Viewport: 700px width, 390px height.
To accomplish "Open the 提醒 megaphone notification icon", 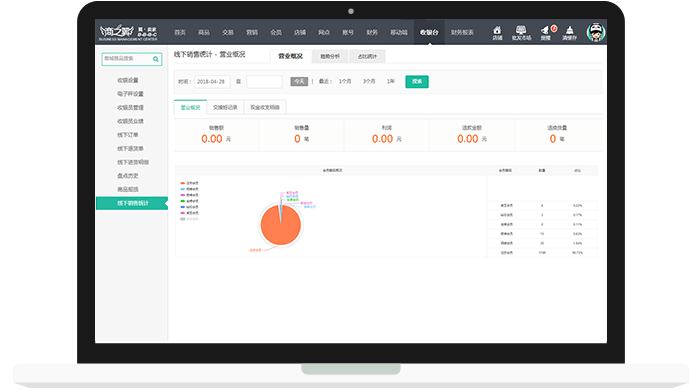I will [x=546, y=33].
